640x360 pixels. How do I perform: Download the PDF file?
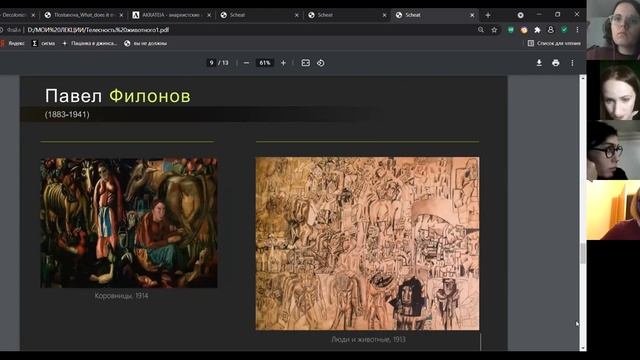(539, 63)
